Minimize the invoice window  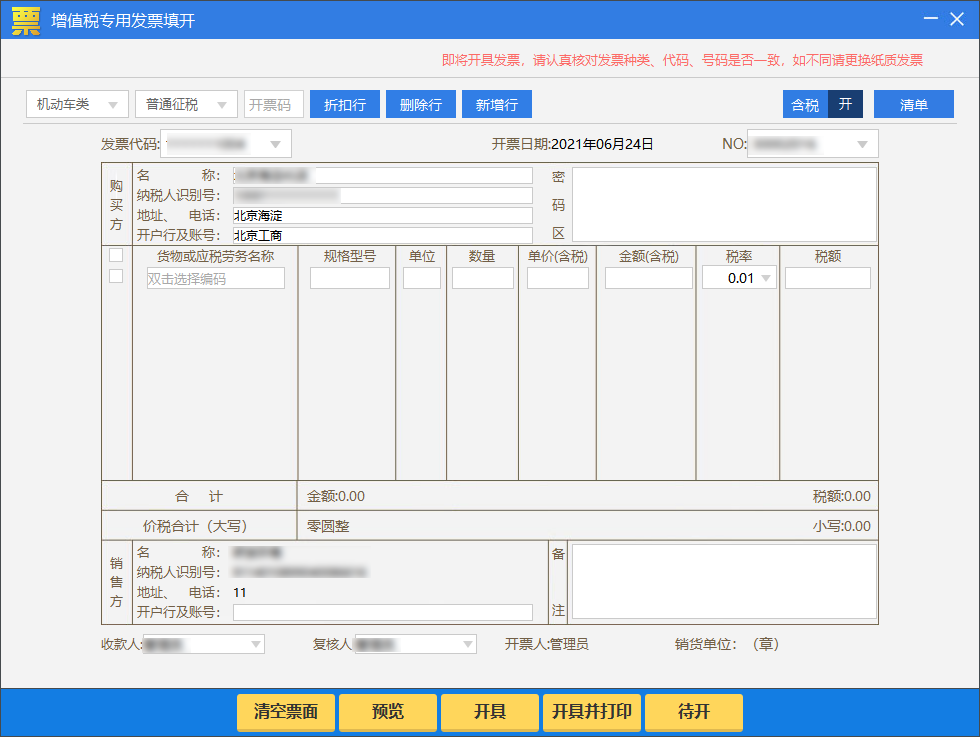coord(931,20)
